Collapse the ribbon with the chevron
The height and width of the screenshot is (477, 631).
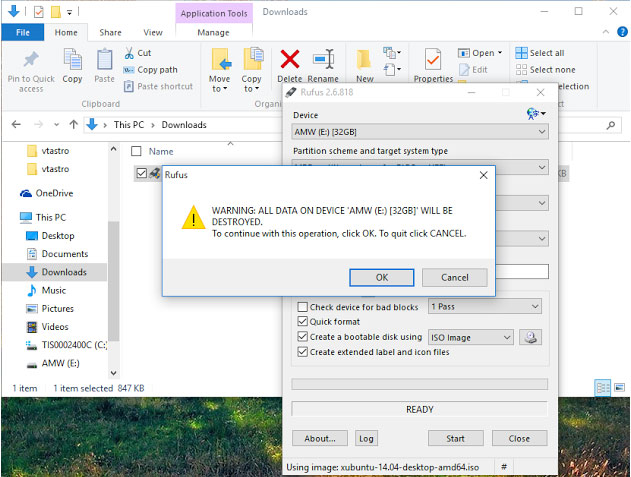(x=606, y=32)
